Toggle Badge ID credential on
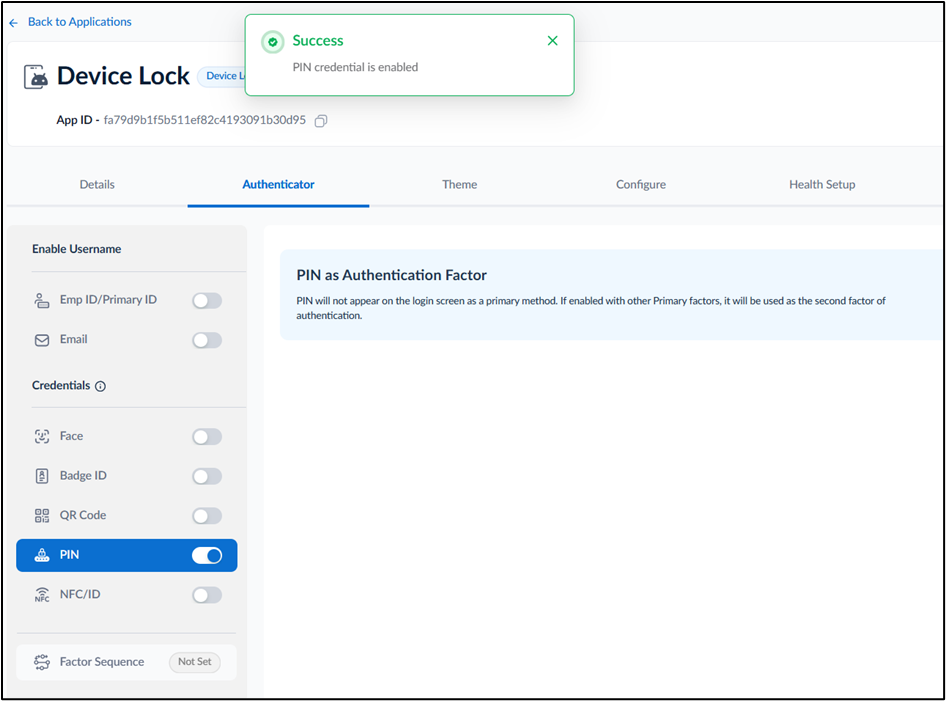 coord(207,477)
